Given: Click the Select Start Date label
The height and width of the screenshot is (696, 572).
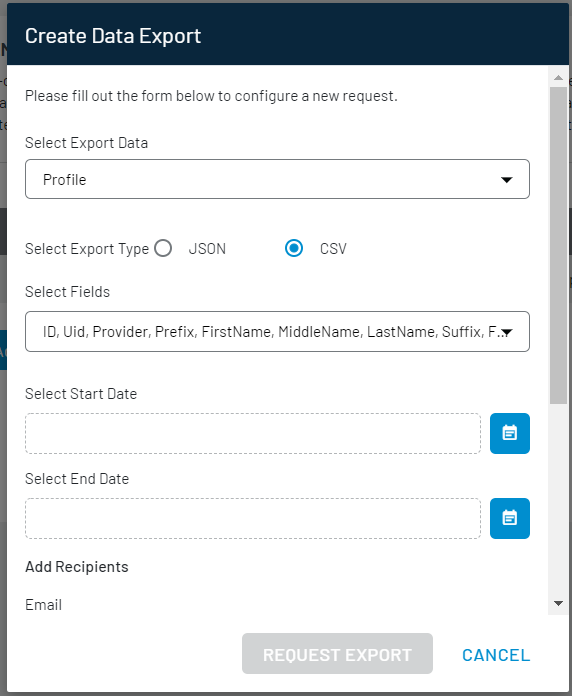Looking at the screenshot, I should pos(81,394).
